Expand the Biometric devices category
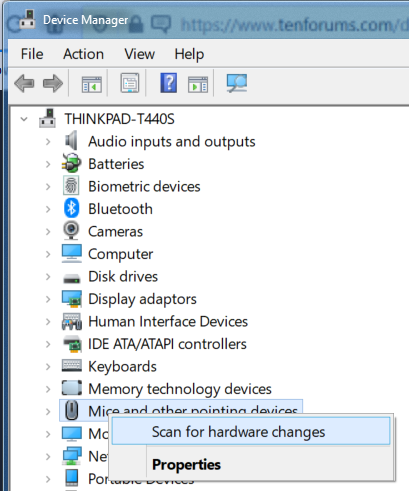 click(48, 187)
